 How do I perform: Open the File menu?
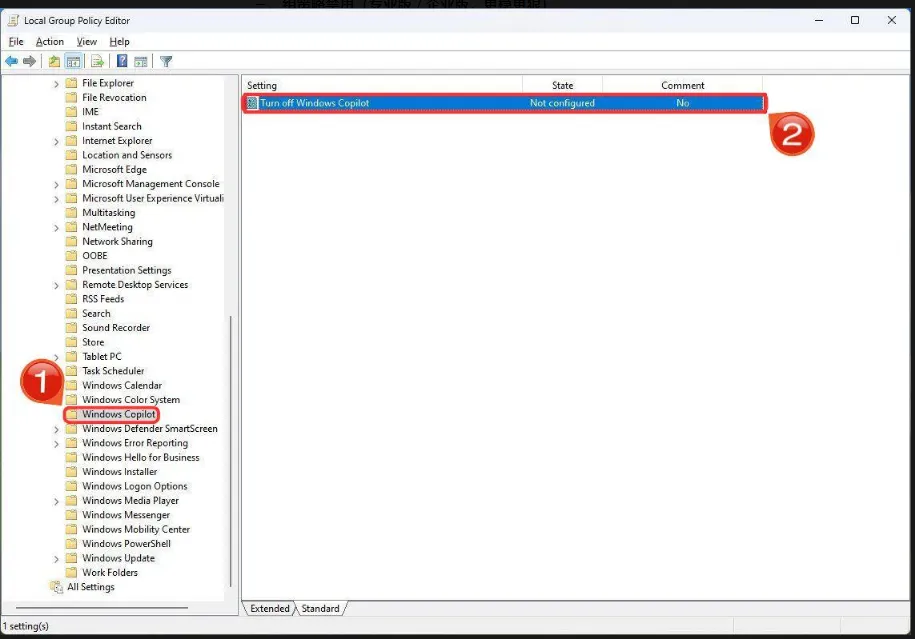(16, 41)
